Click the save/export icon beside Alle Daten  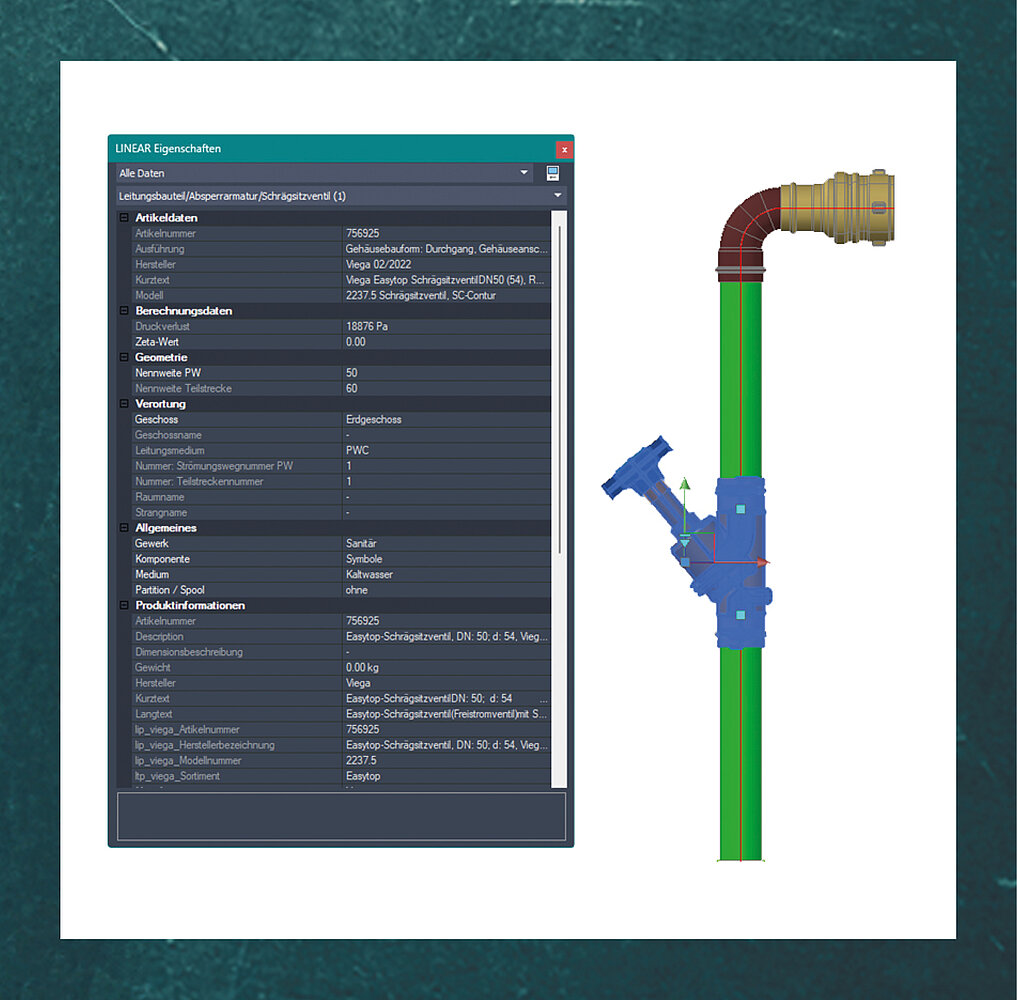[x=553, y=173]
